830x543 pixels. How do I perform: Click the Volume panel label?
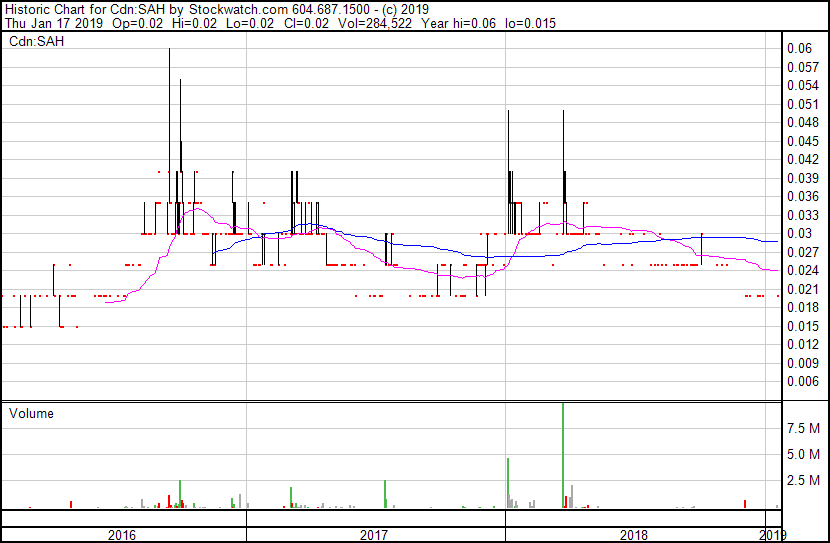(x=31, y=413)
